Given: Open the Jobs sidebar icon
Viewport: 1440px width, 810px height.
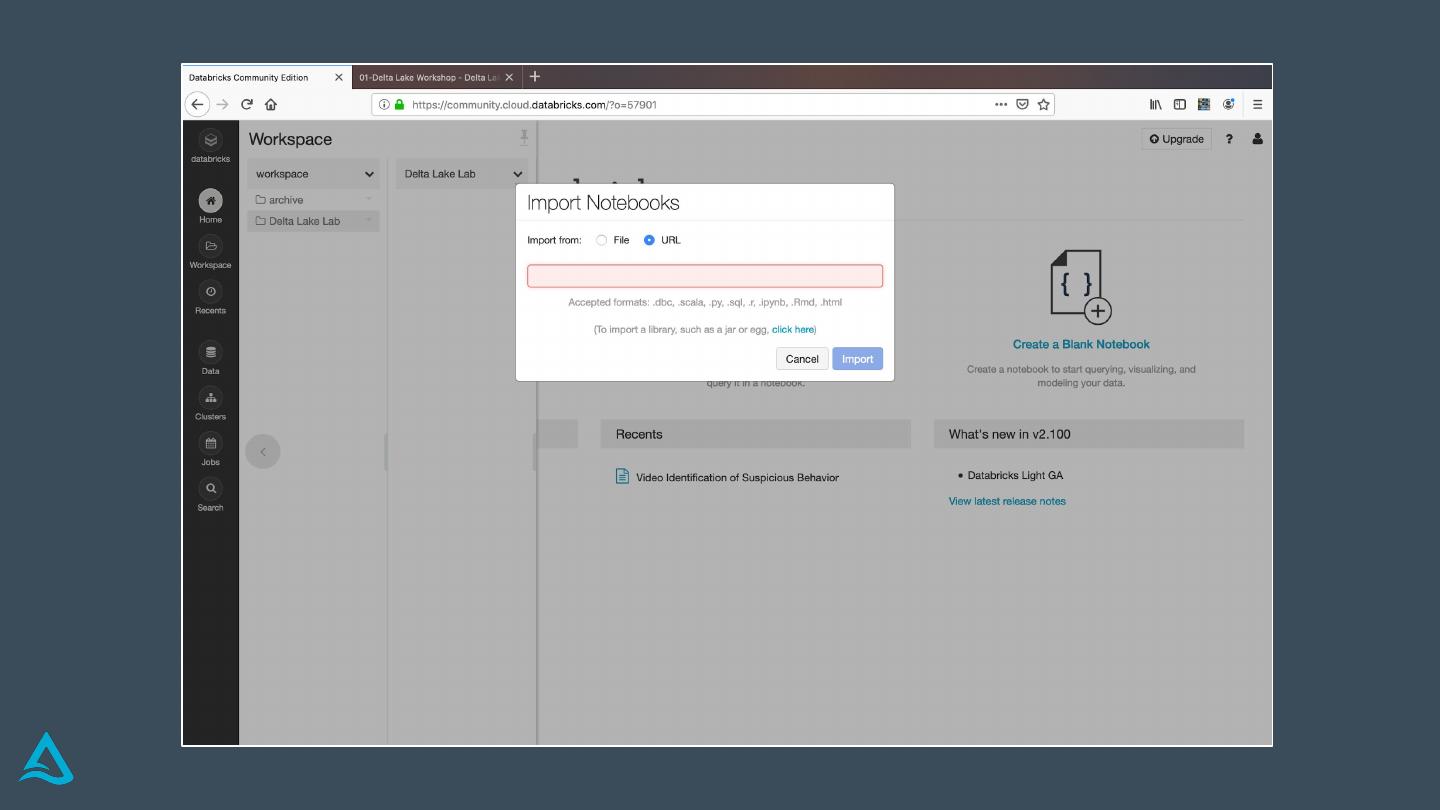Looking at the screenshot, I should tap(210, 443).
